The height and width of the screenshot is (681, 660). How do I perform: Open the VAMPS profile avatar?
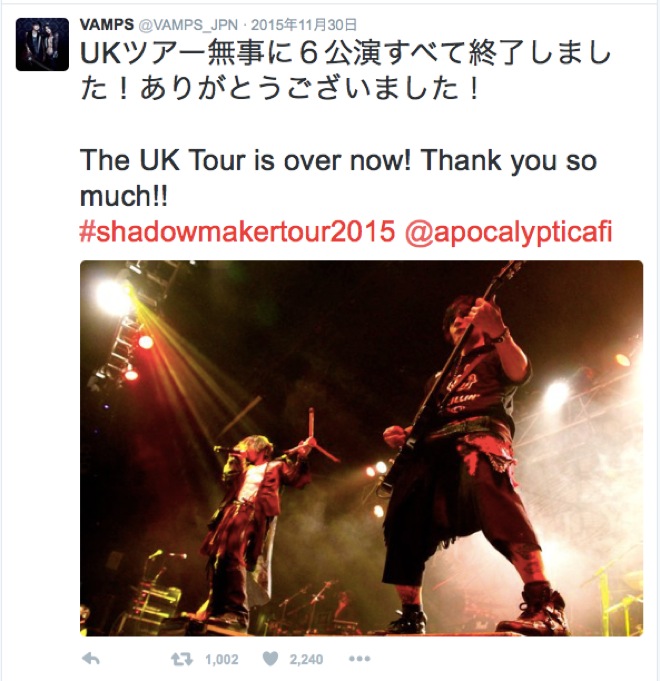click(x=42, y=44)
